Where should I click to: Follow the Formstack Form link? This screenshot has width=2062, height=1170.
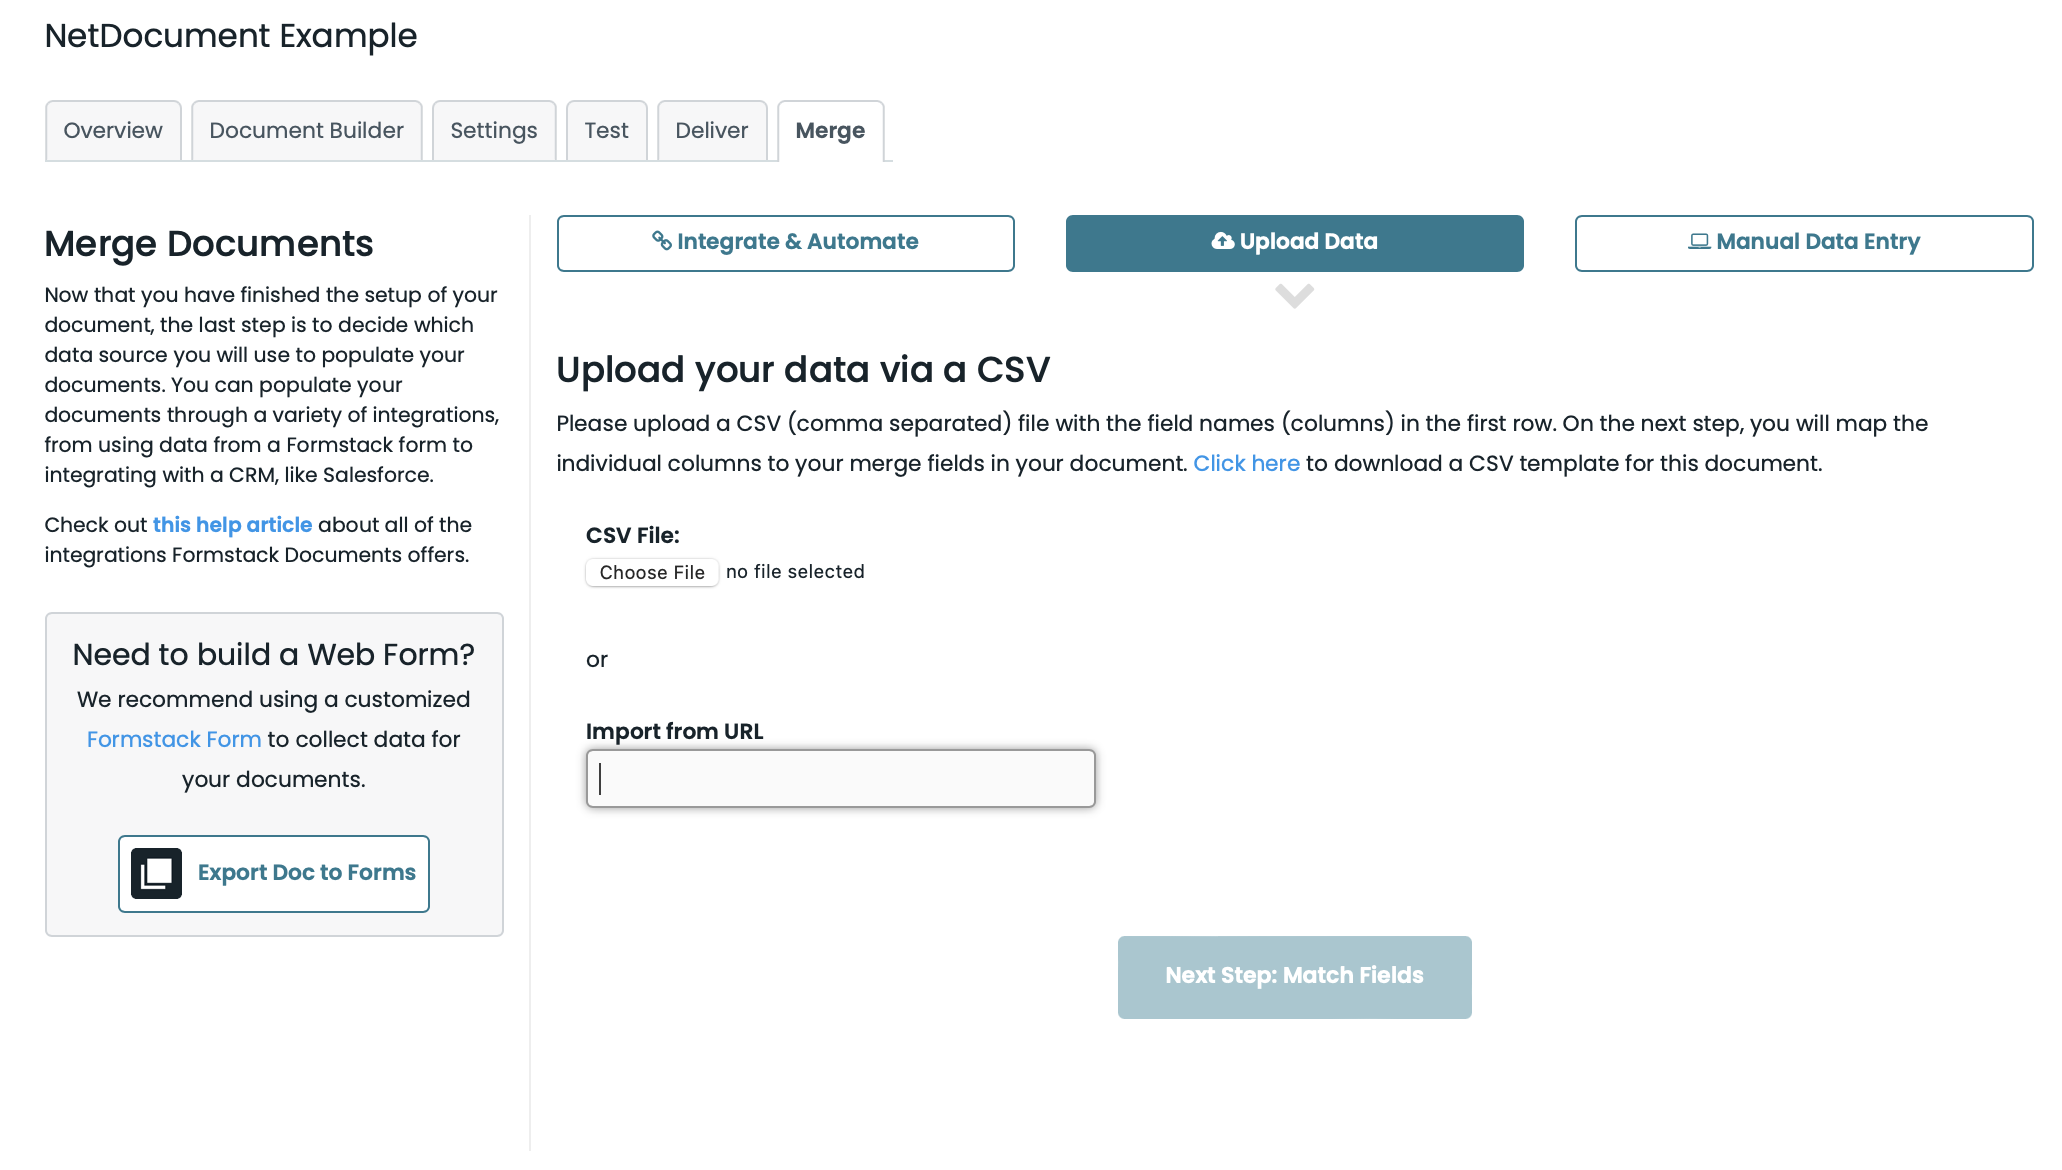(174, 739)
